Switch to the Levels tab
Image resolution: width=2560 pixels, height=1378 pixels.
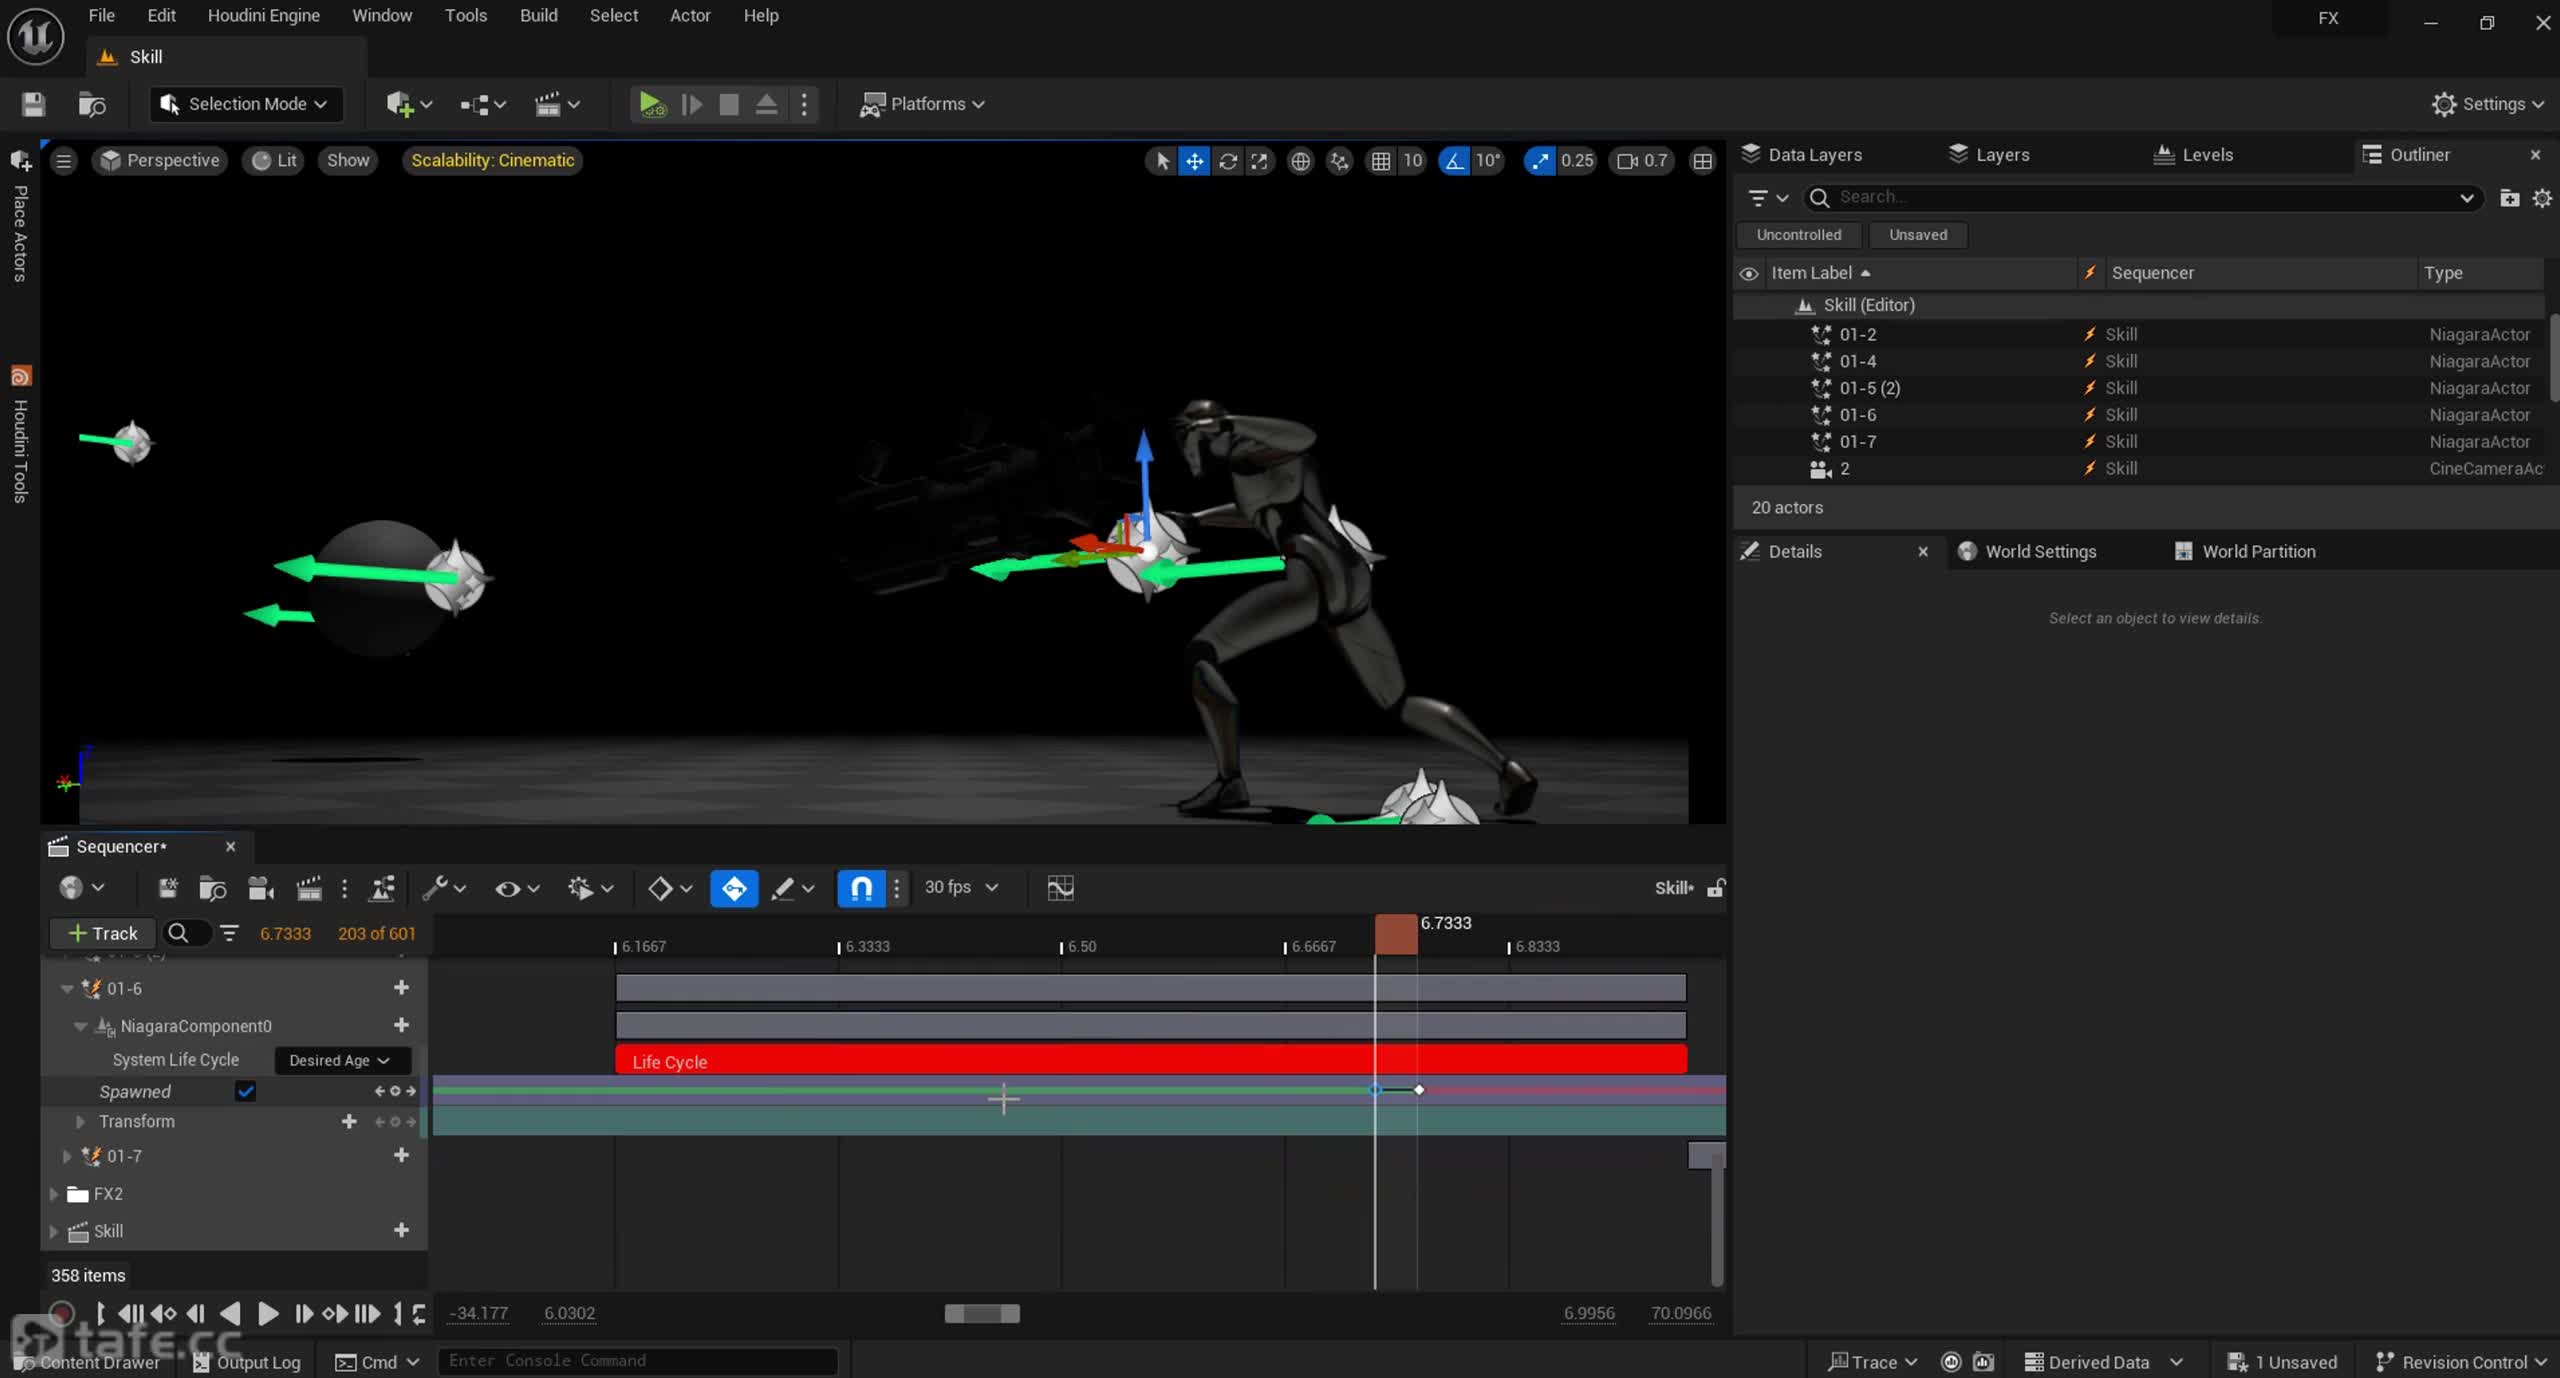(x=2193, y=155)
